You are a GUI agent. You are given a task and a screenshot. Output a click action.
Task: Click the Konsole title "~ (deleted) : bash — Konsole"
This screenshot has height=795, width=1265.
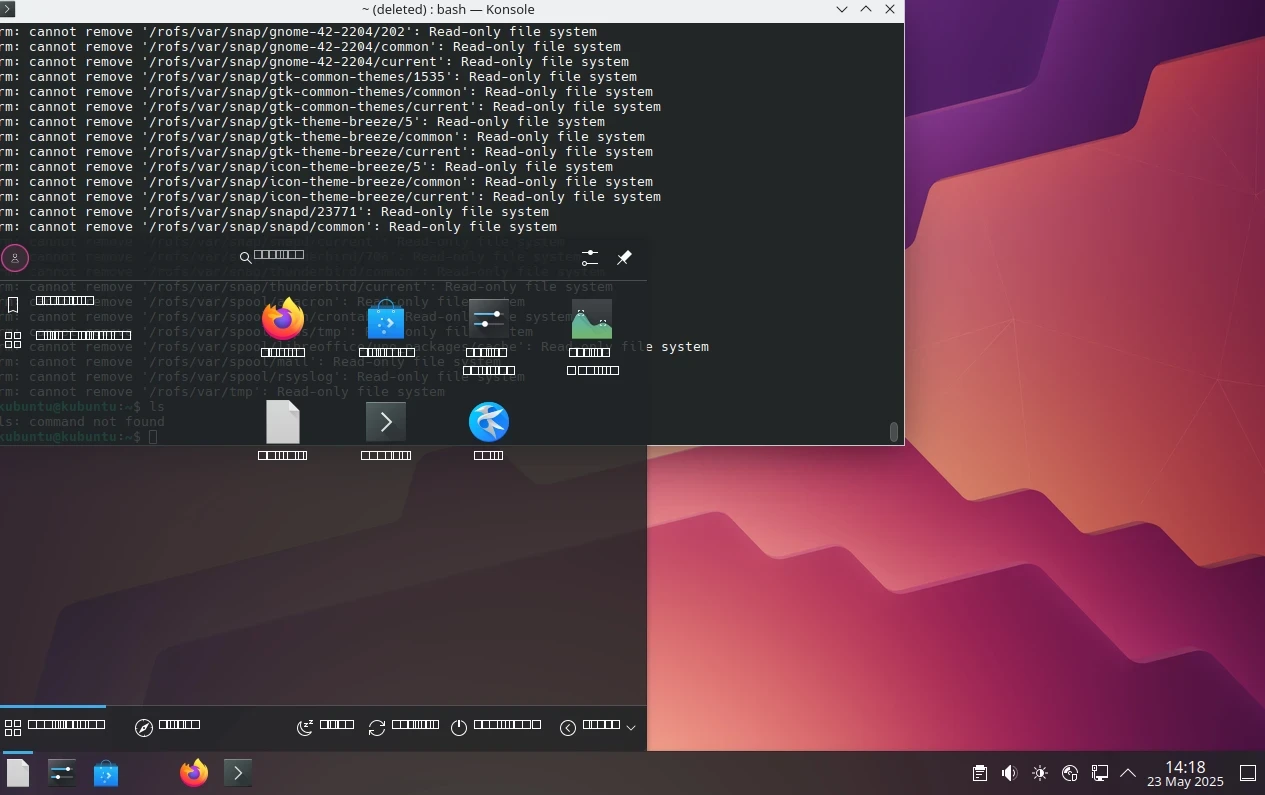click(x=448, y=9)
